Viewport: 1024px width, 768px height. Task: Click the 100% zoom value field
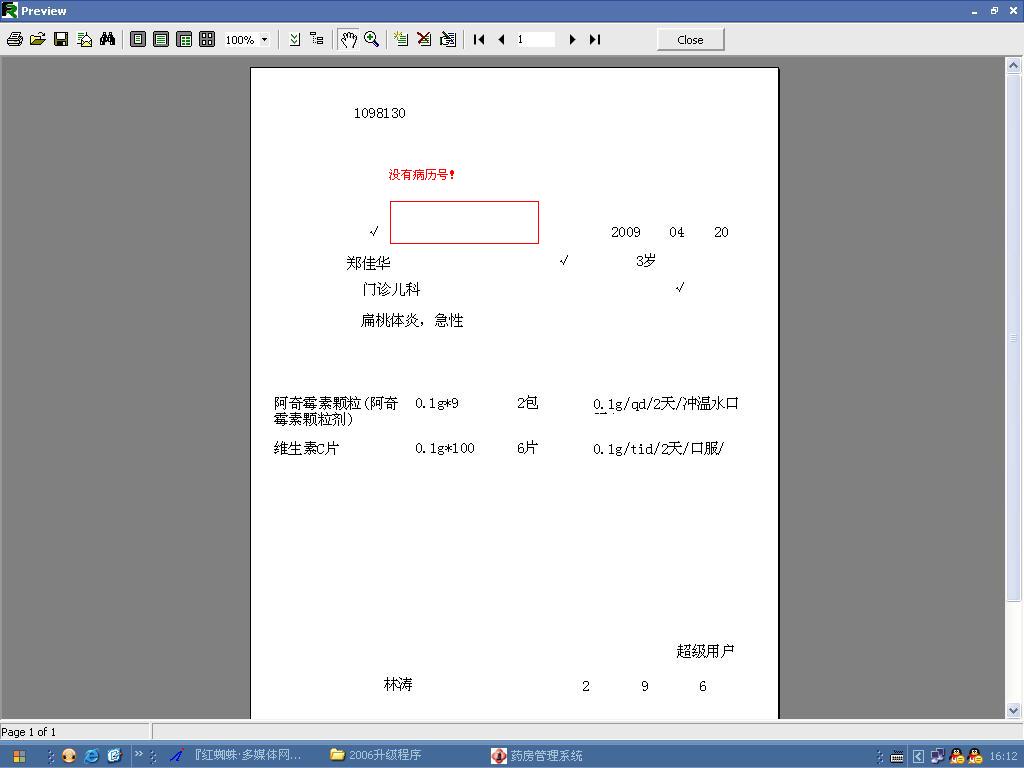tap(240, 40)
